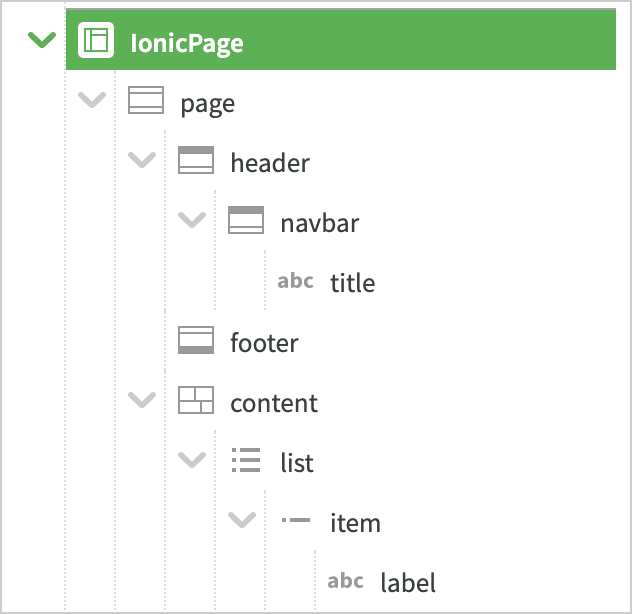Select the title element in tree

click(x=353, y=283)
